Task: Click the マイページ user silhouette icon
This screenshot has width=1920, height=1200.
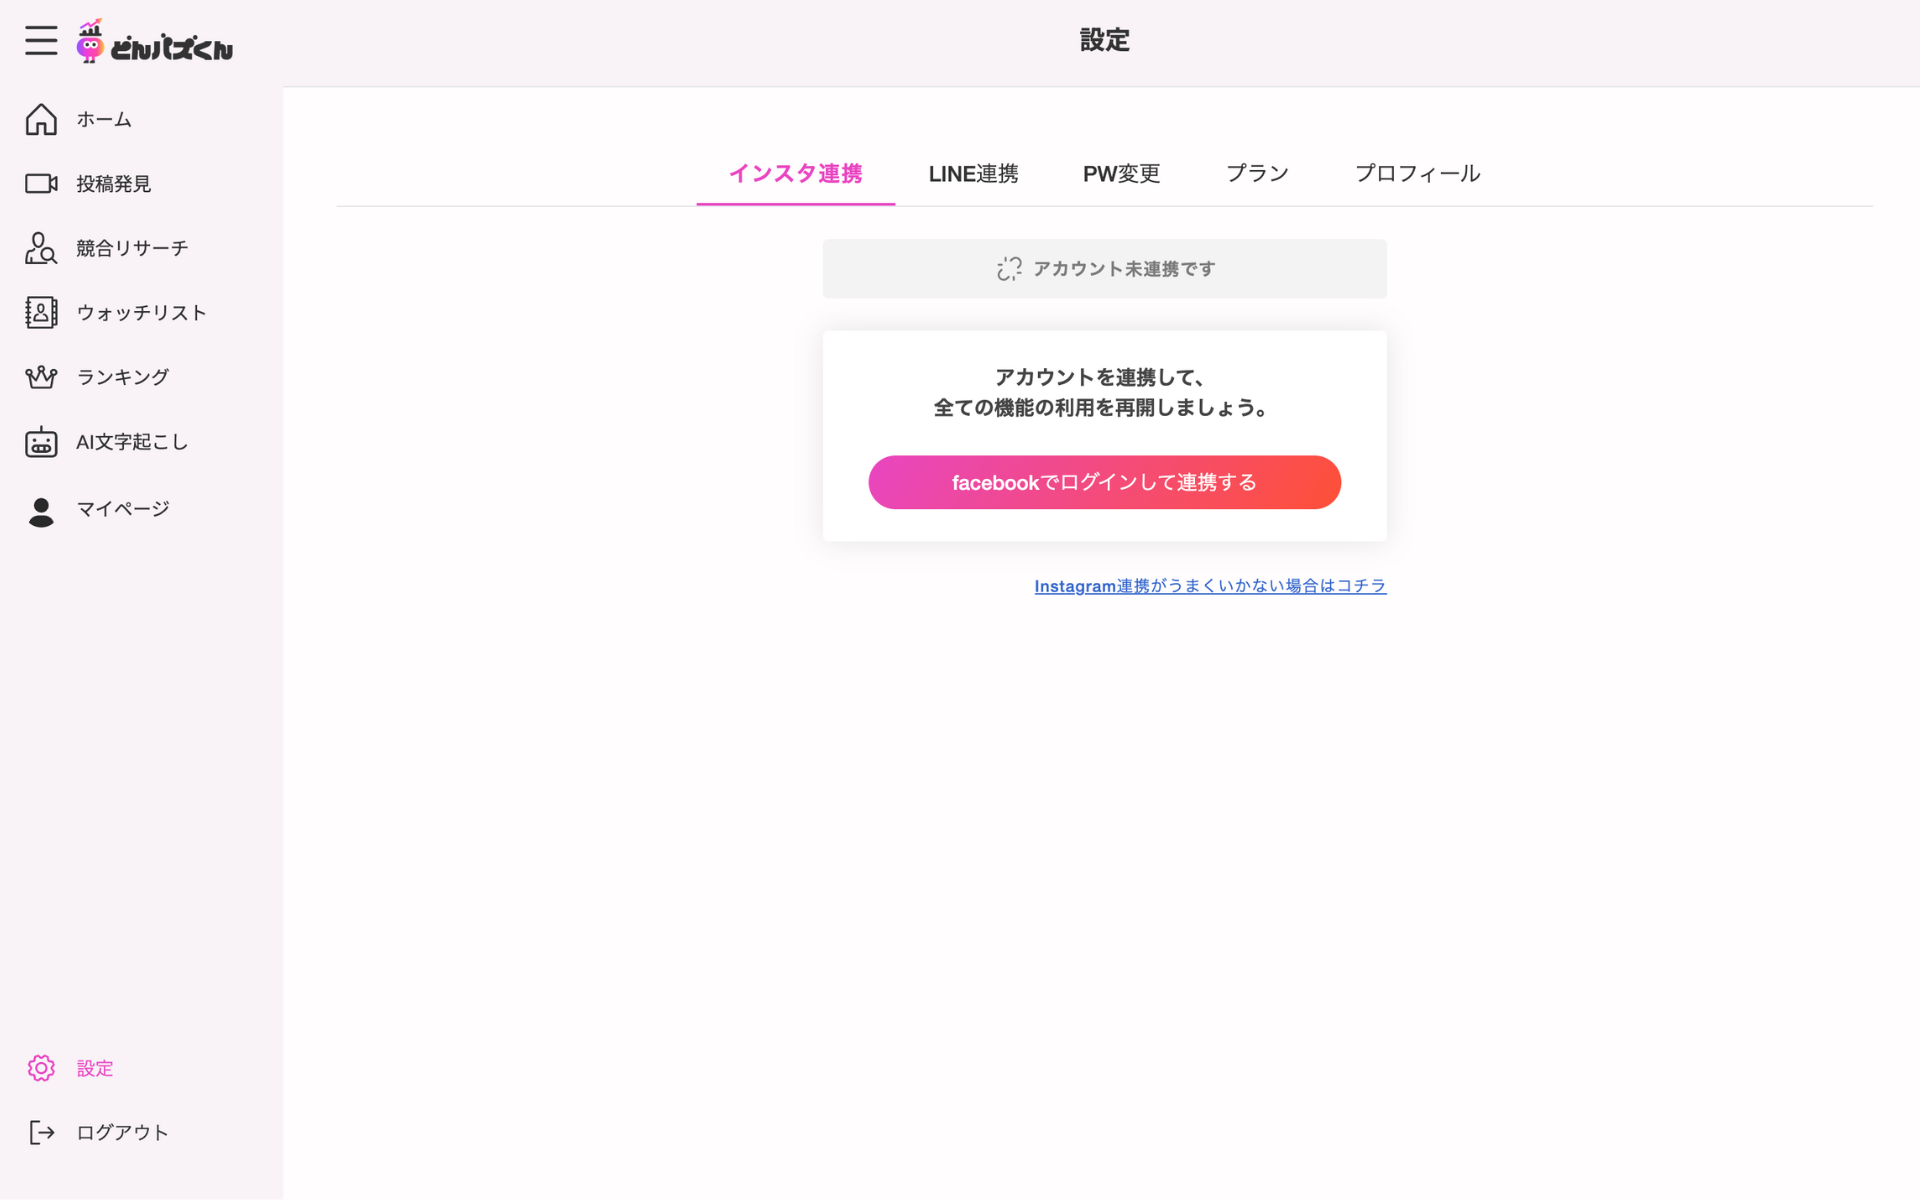Action: point(41,511)
